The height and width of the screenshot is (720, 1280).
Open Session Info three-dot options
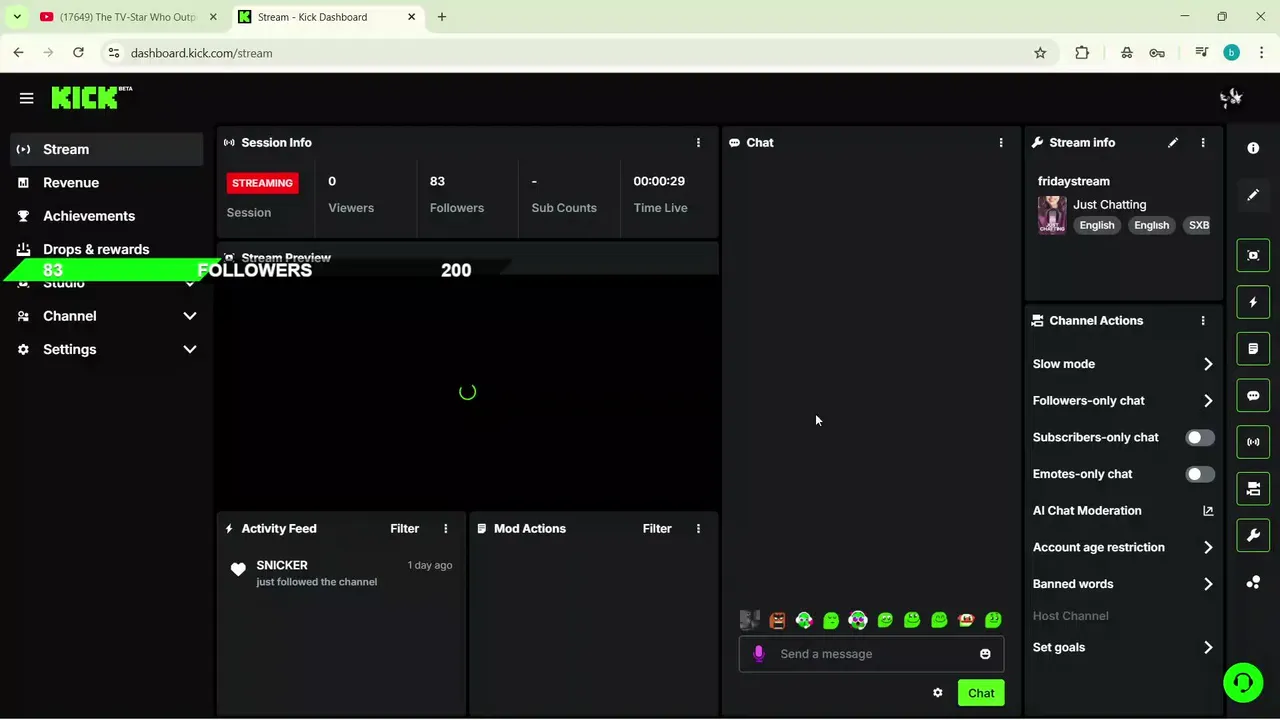point(698,143)
